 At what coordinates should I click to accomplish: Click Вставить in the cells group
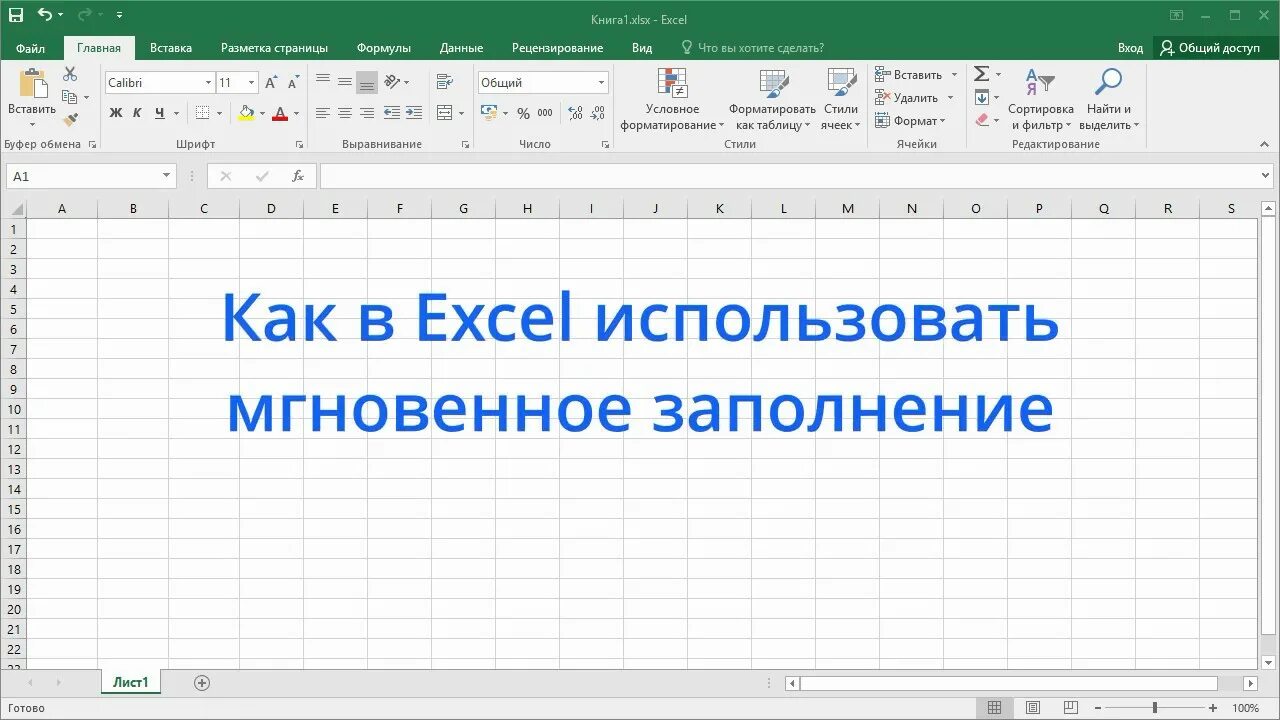click(916, 75)
